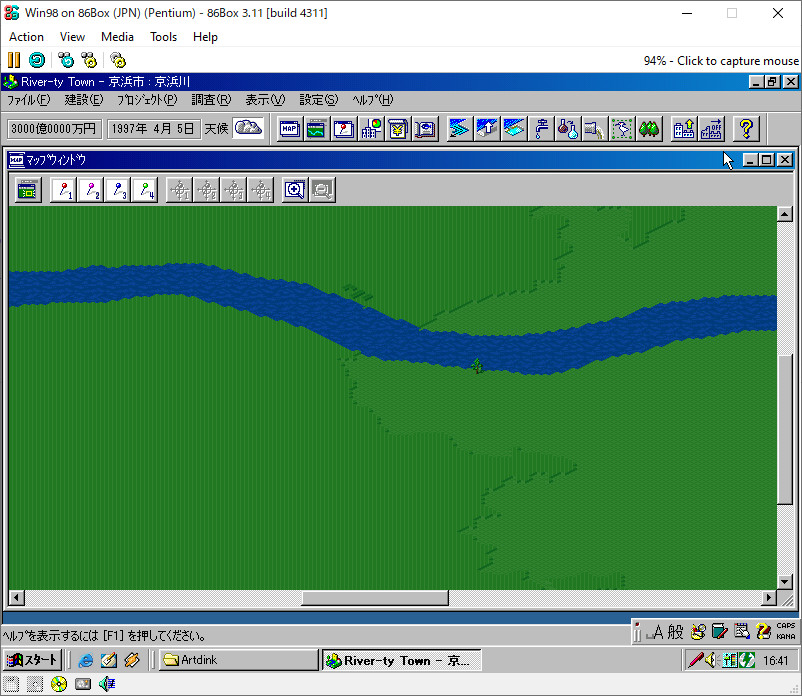Click the taskbar clock showing 16:41
The height and width of the screenshot is (696, 802).
coord(776,661)
